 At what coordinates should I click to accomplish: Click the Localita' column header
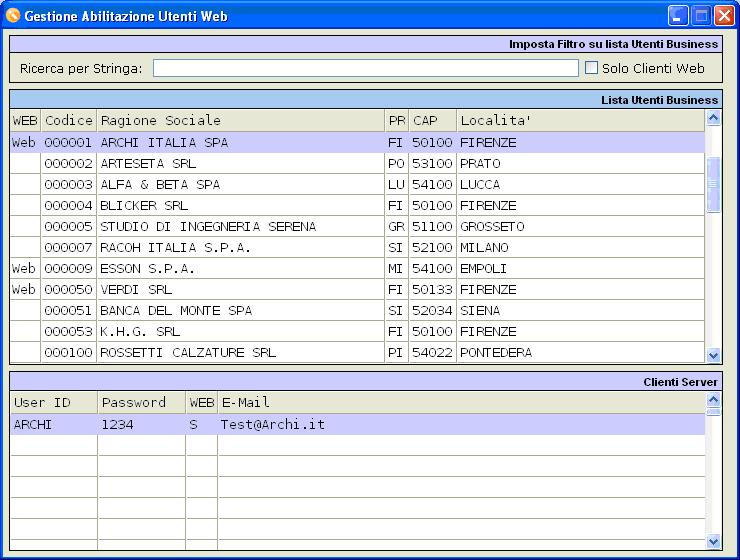click(x=580, y=121)
